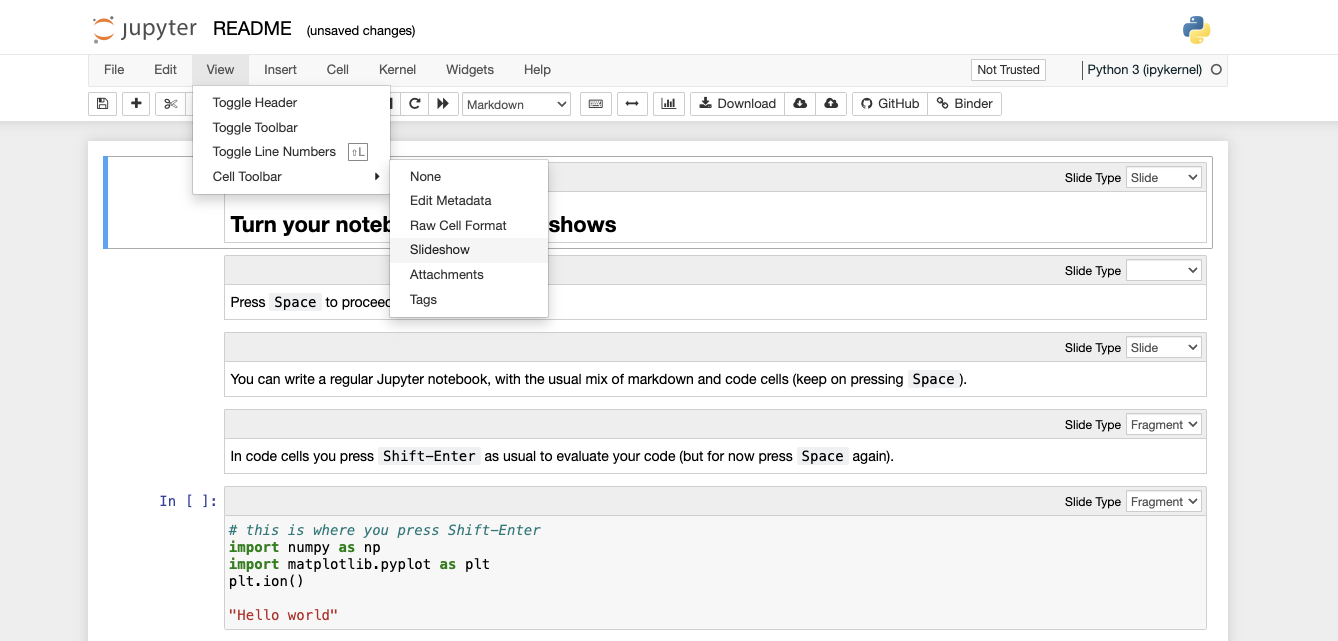This screenshot has height=641, width=1338.
Task: Open the Markdown cell type dropdown
Action: click(516, 104)
